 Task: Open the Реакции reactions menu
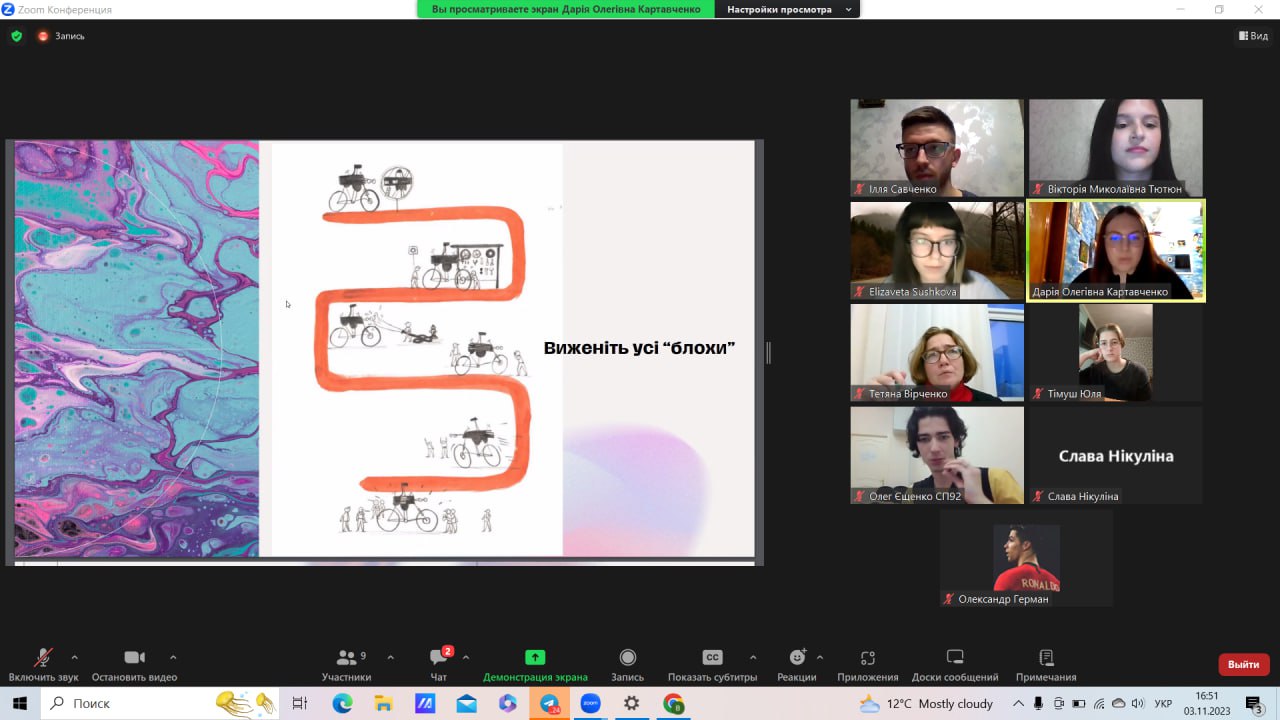(796, 664)
